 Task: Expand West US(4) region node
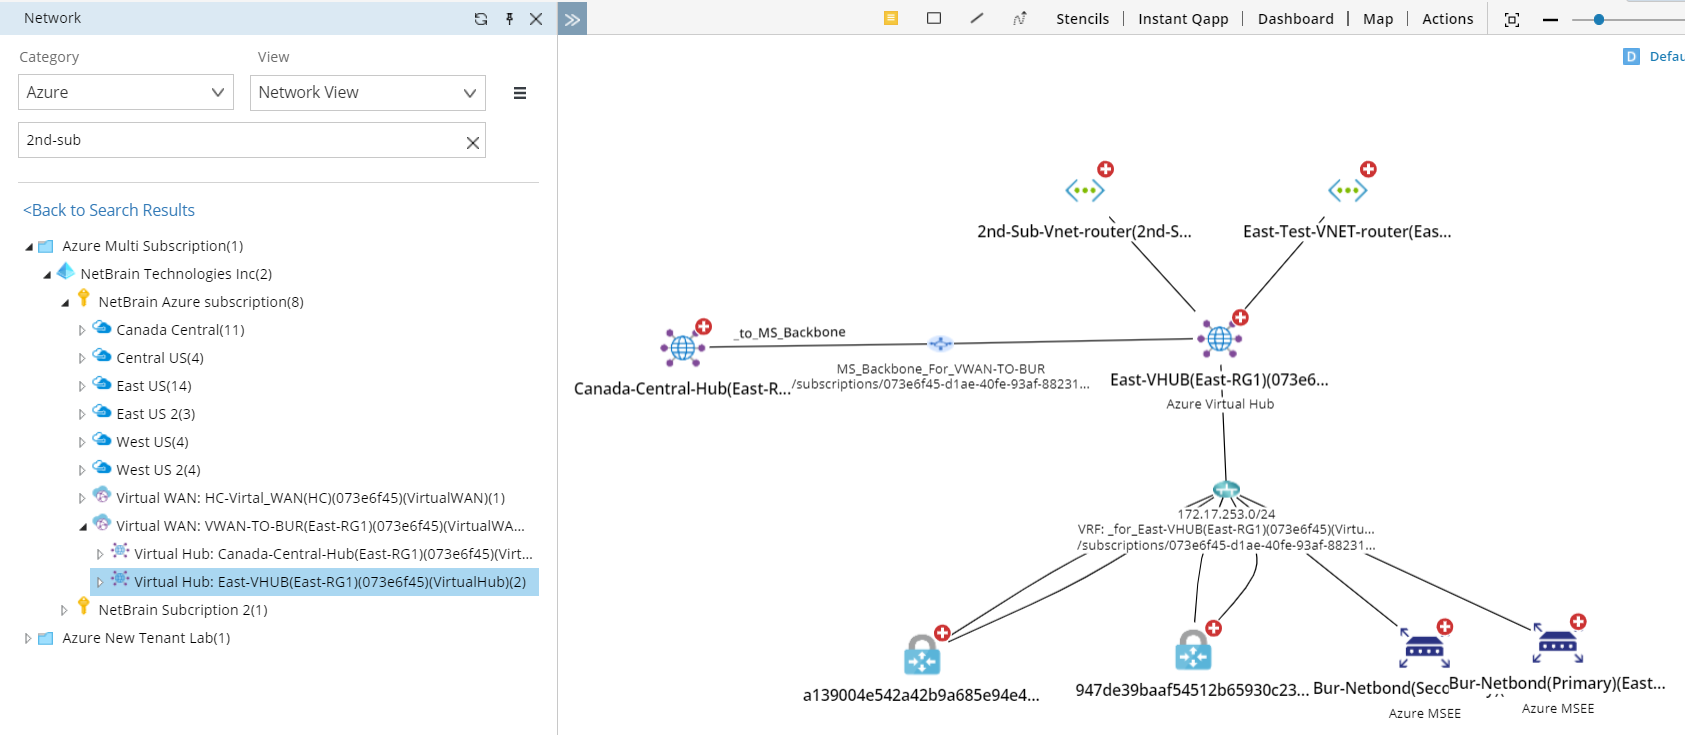pos(82,442)
